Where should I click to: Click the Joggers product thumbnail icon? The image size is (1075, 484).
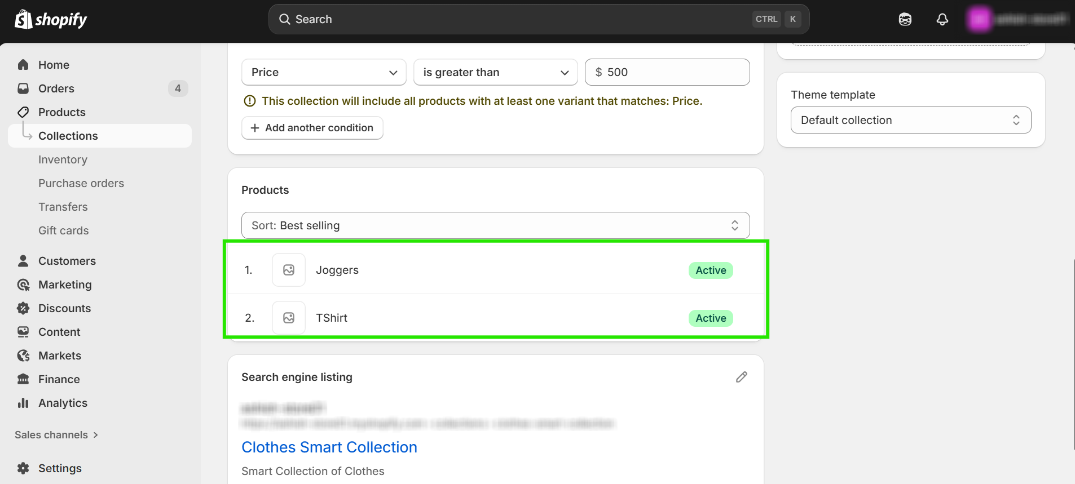tap(289, 270)
